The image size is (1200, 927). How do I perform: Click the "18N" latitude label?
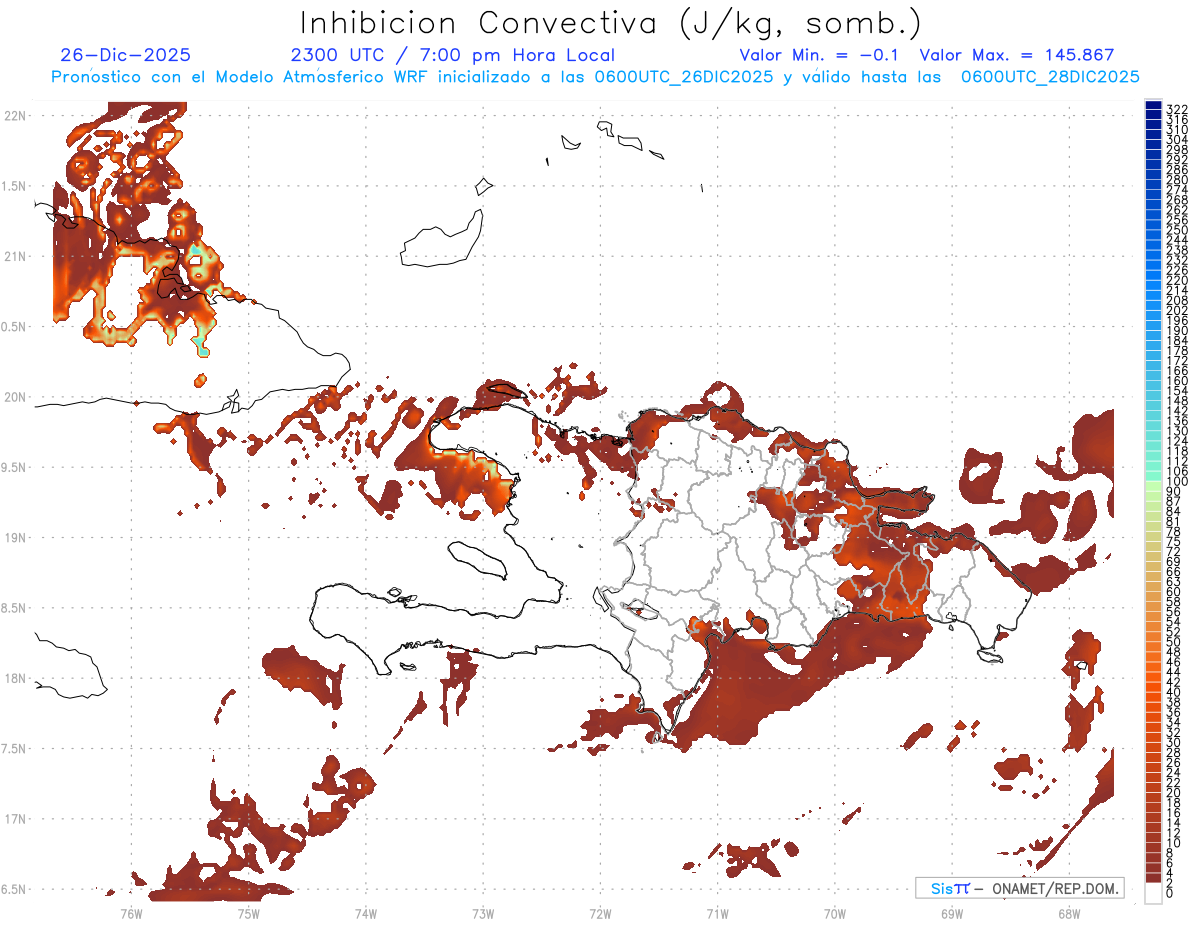pyautogui.click(x=15, y=678)
